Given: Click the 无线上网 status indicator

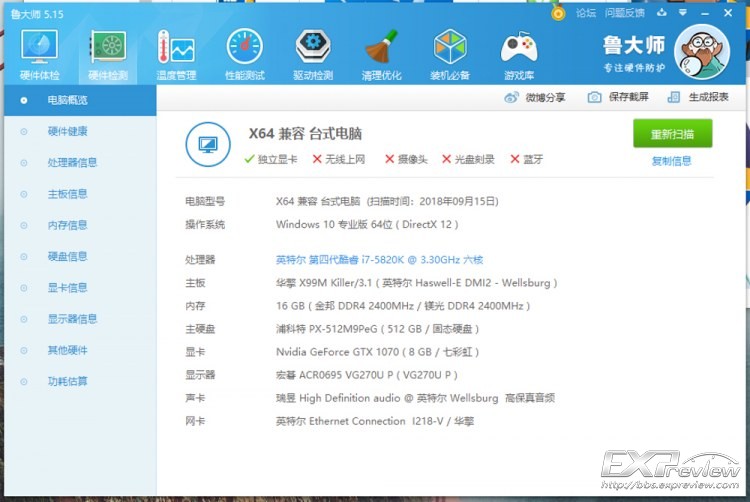Looking at the screenshot, I should tap(339, 159).
